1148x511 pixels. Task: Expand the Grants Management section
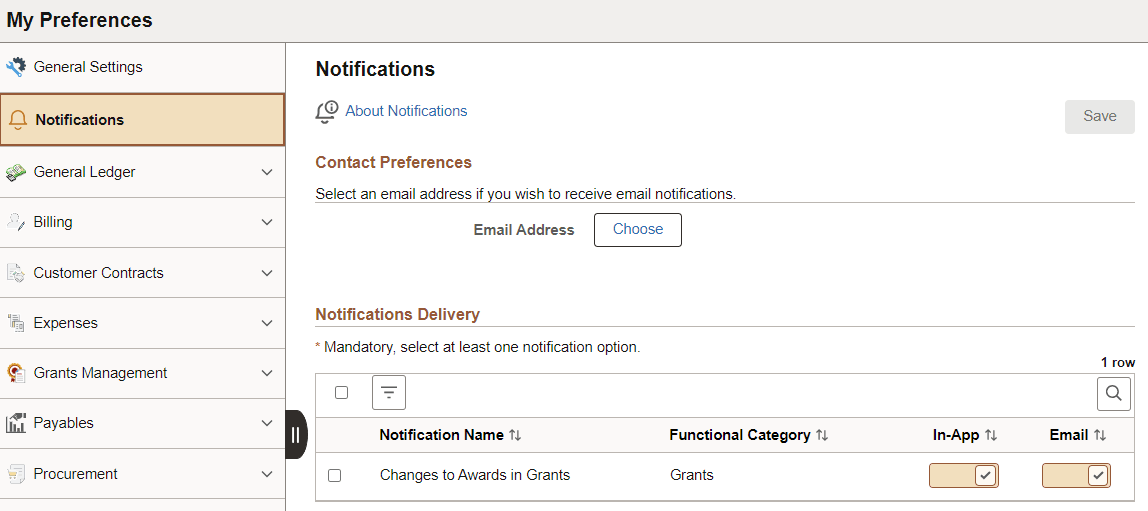click(267, 373)
